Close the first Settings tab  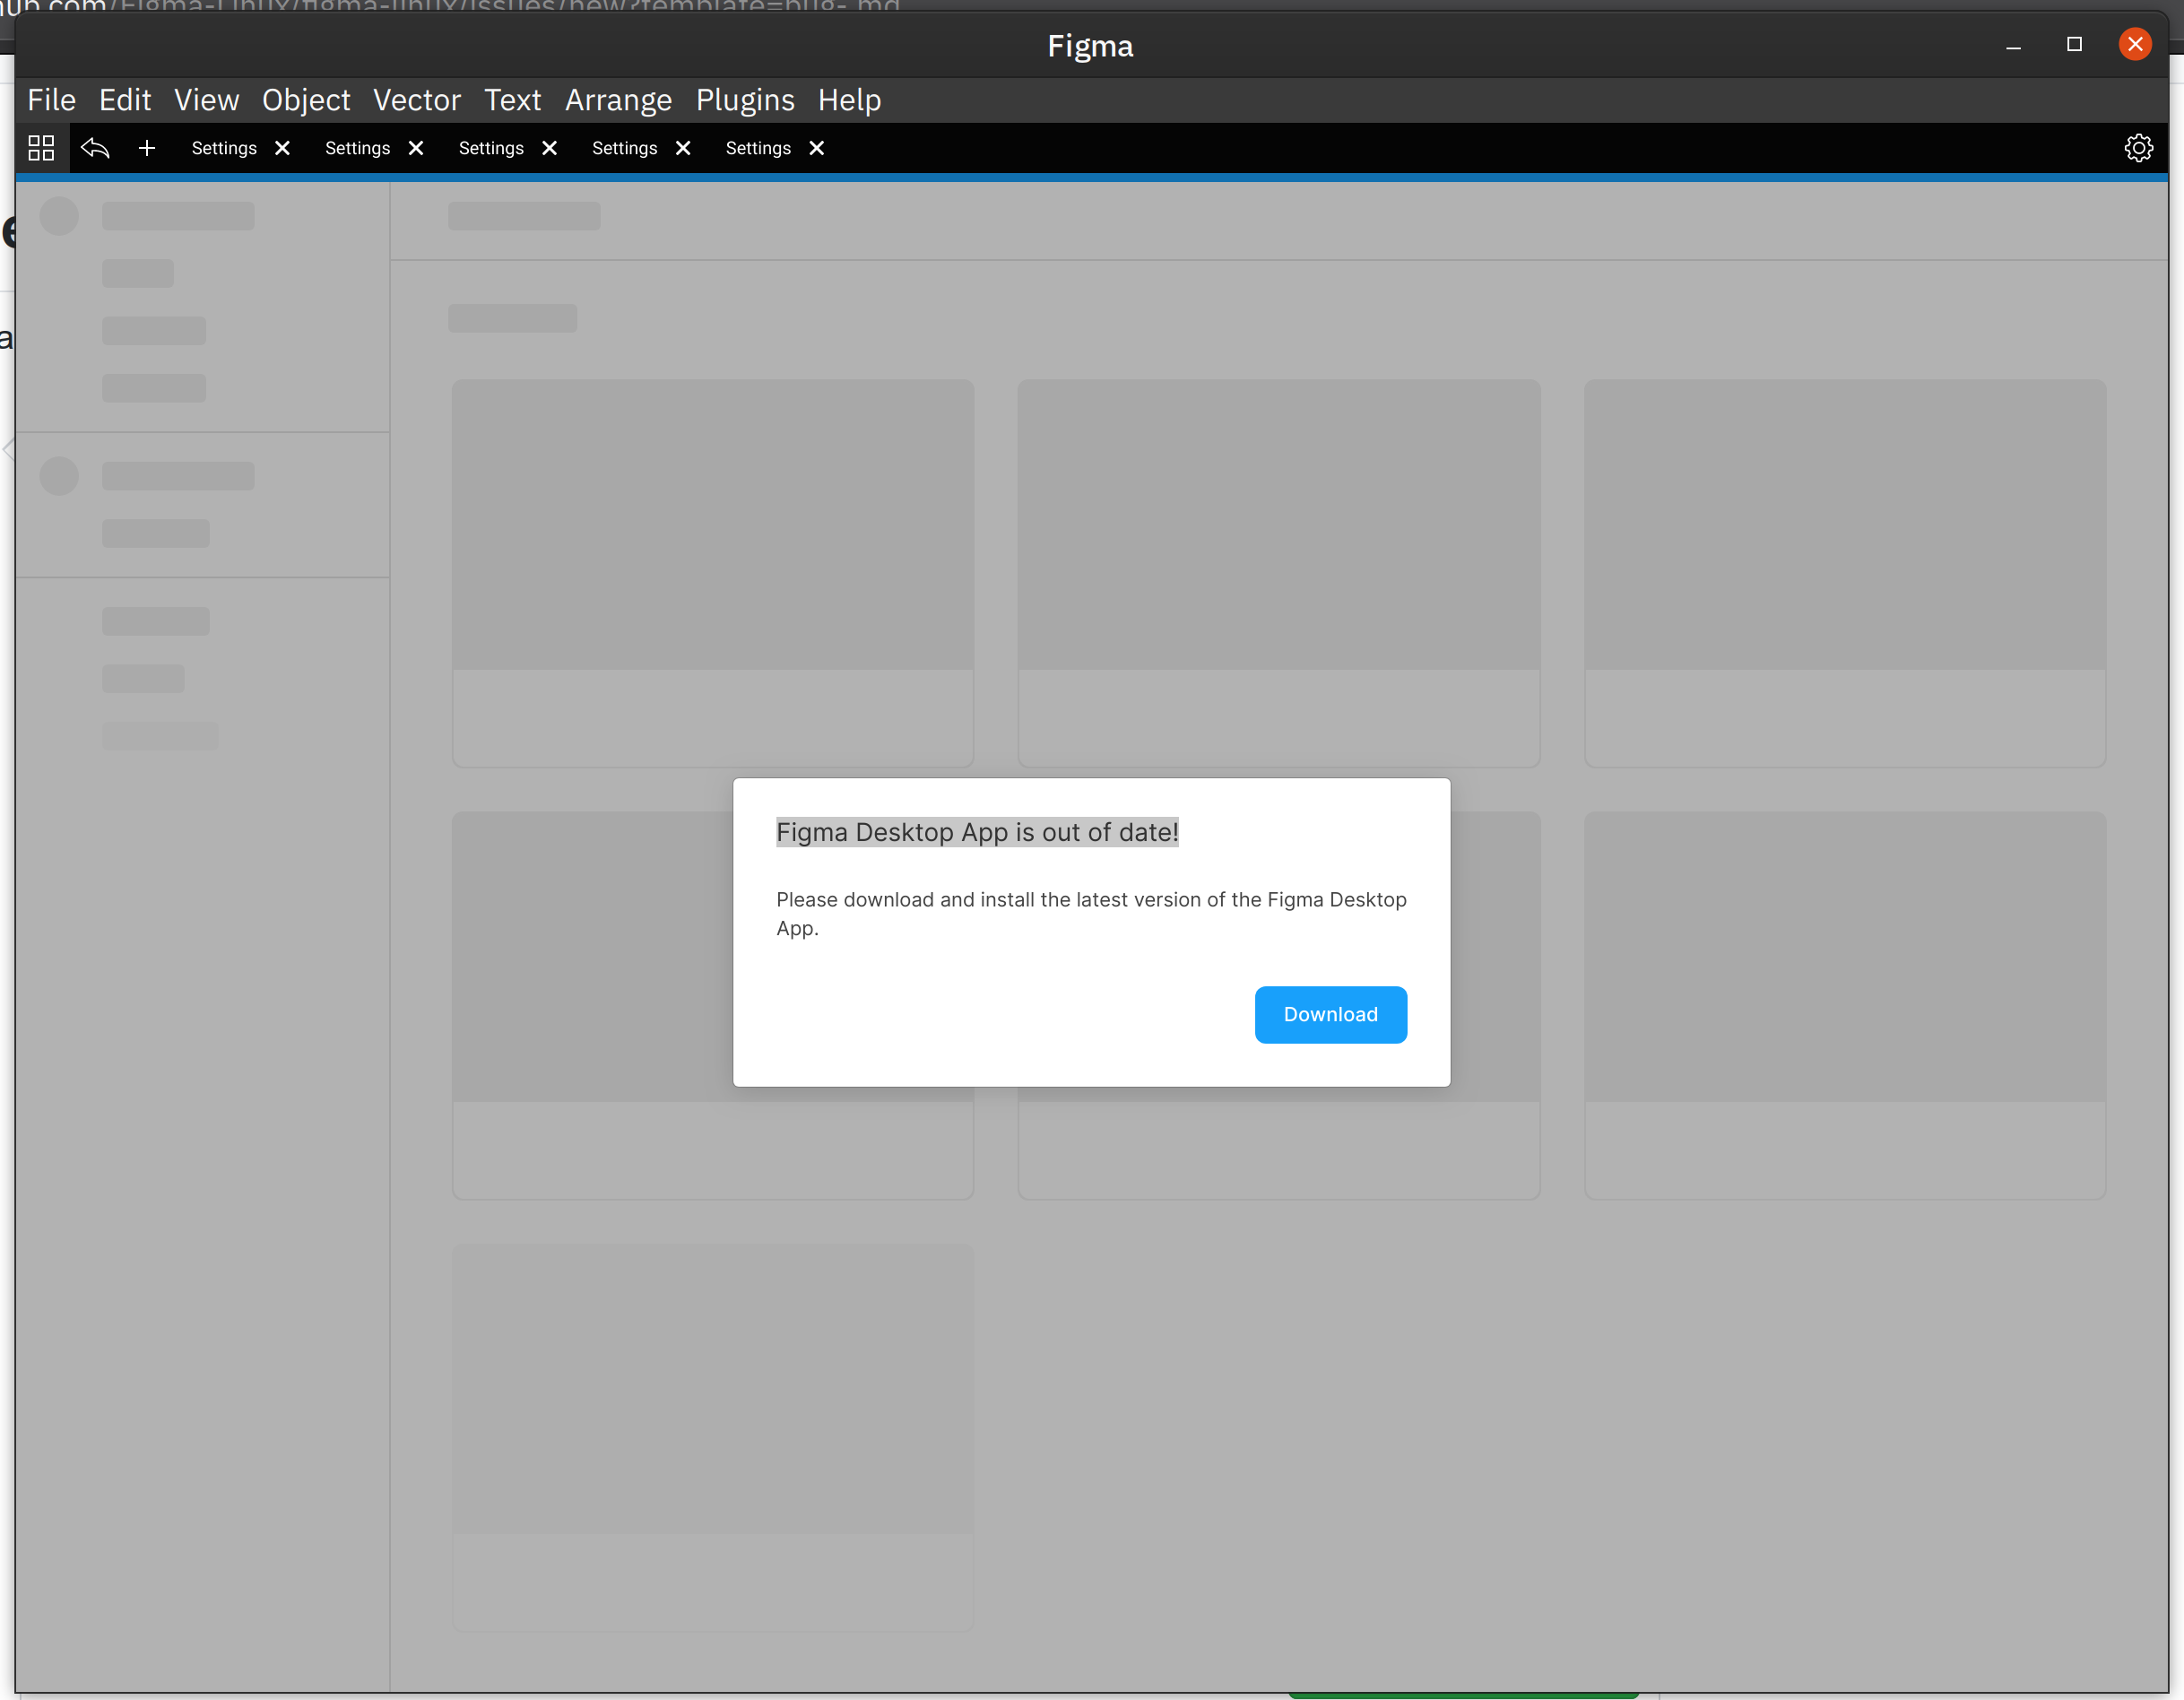(x=283, y=147)
